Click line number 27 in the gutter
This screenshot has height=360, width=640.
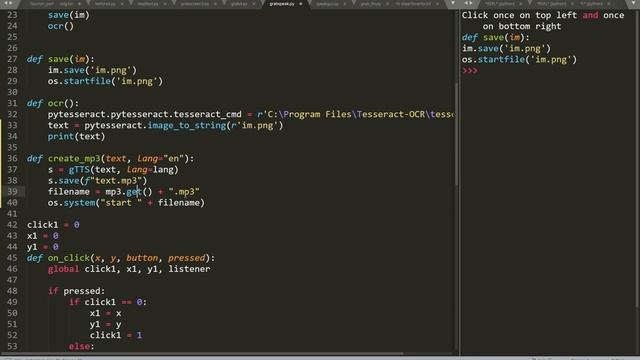(x=13, y=59)
